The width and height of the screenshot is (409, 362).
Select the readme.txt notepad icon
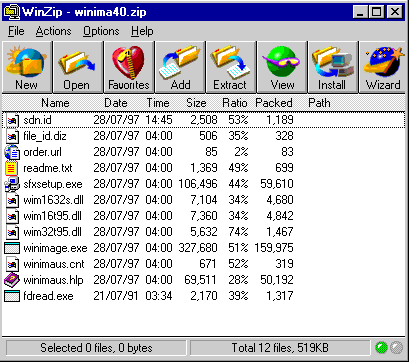coord(12,168)
